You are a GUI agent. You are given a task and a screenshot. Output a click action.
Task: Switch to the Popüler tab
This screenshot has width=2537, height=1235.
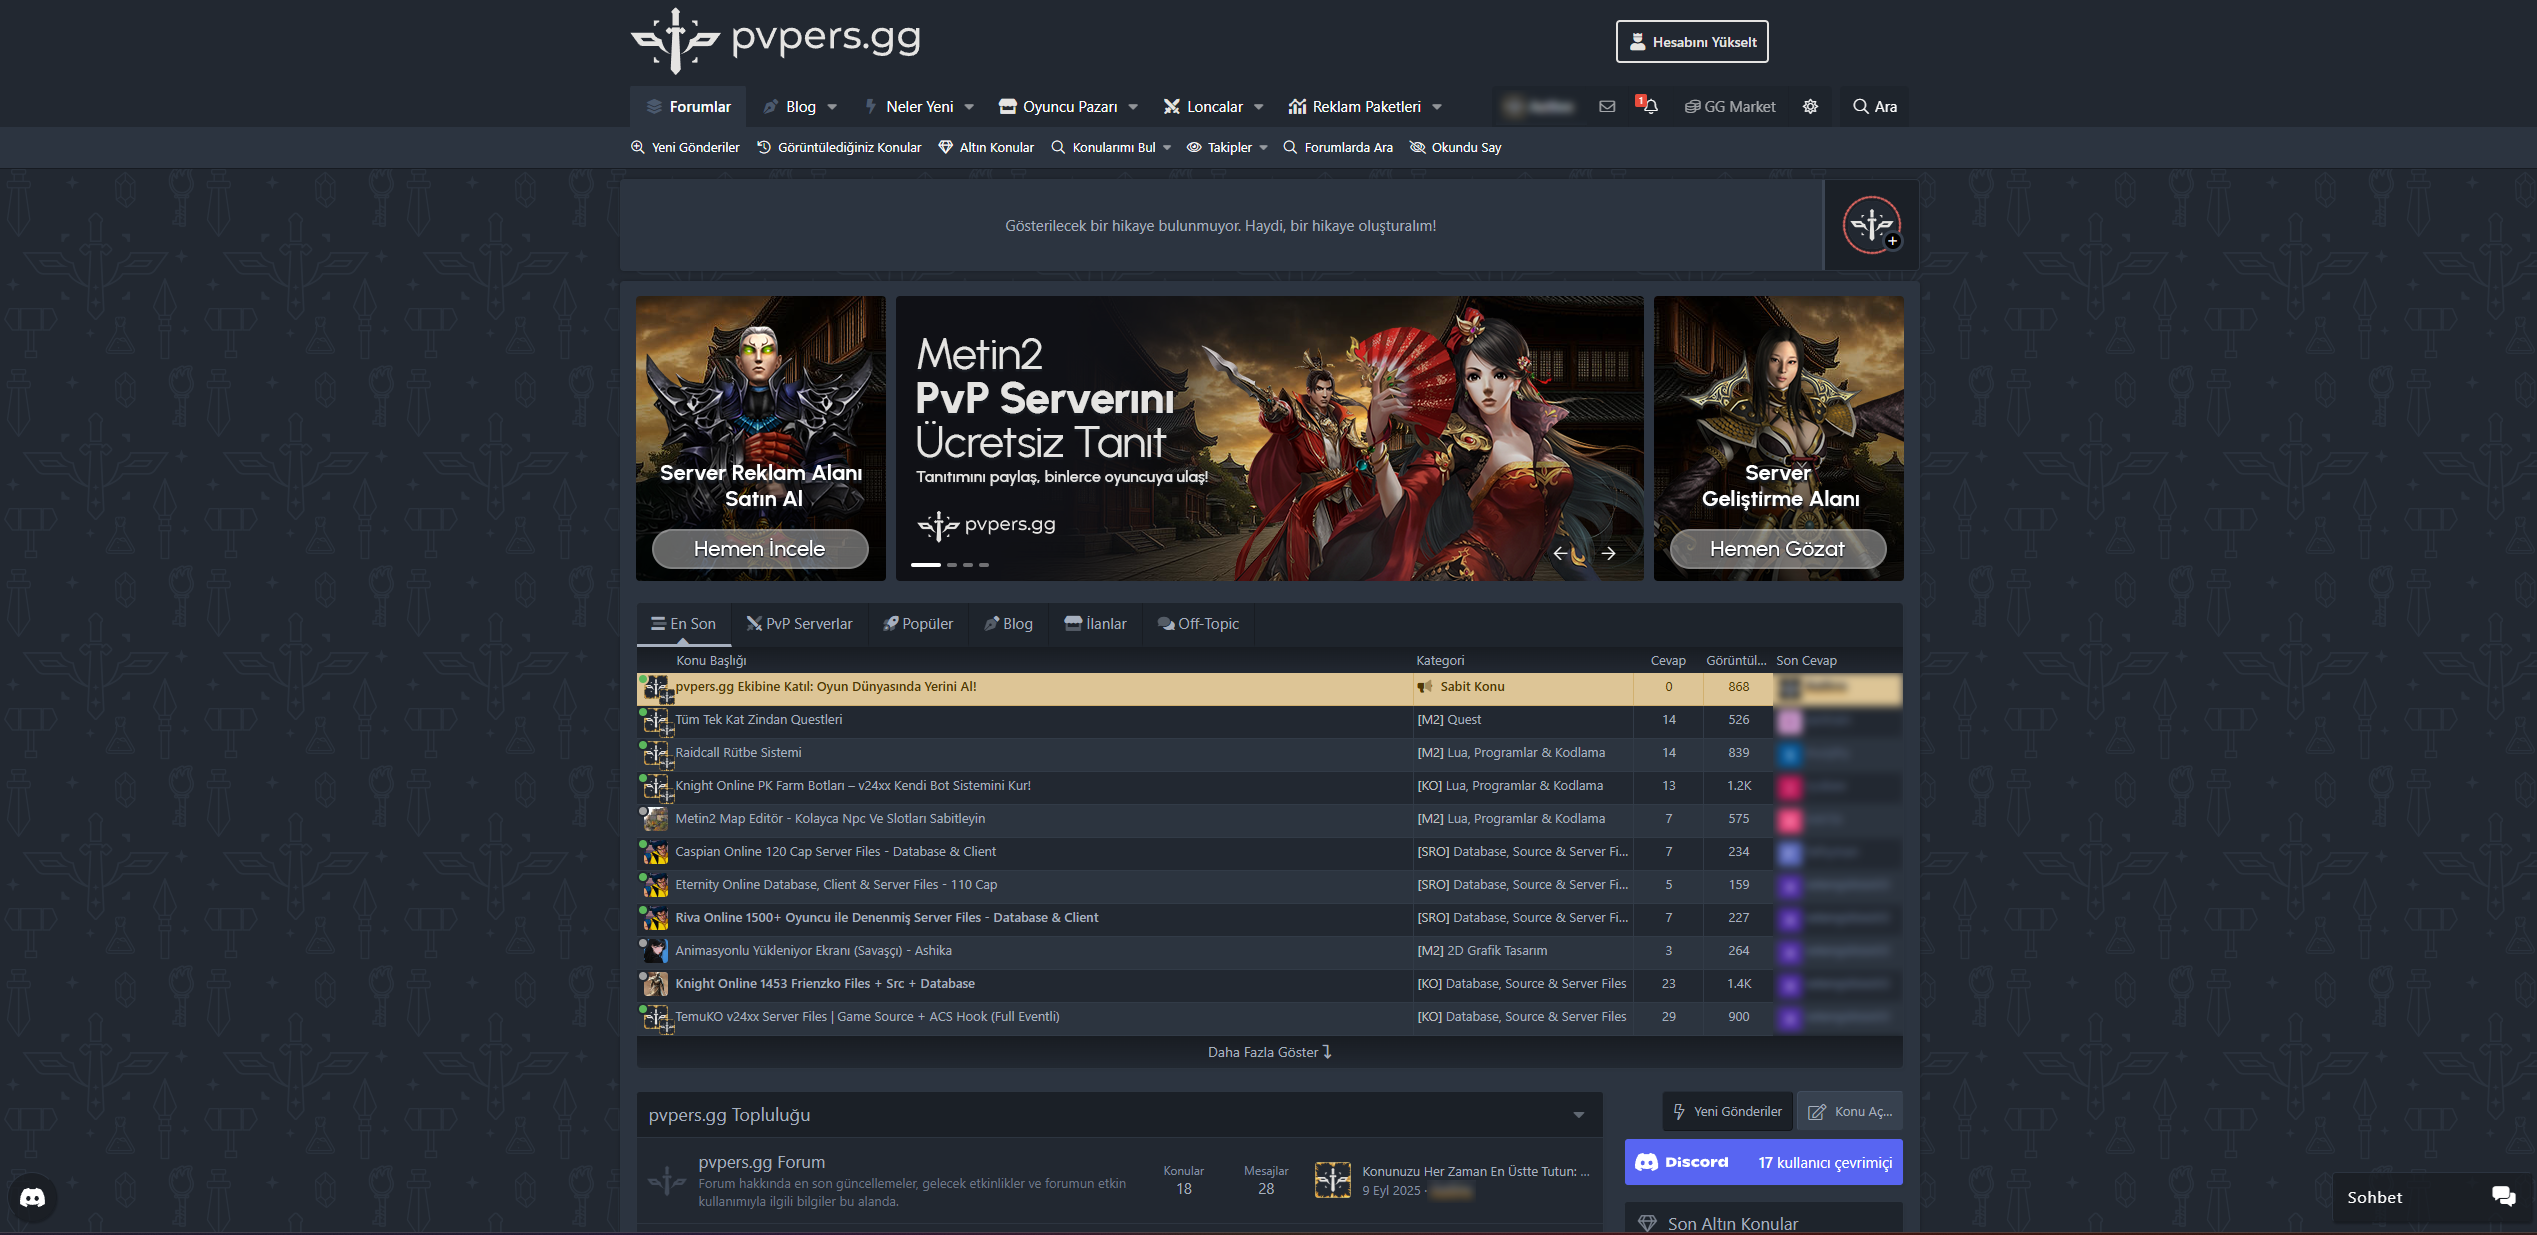918,624
